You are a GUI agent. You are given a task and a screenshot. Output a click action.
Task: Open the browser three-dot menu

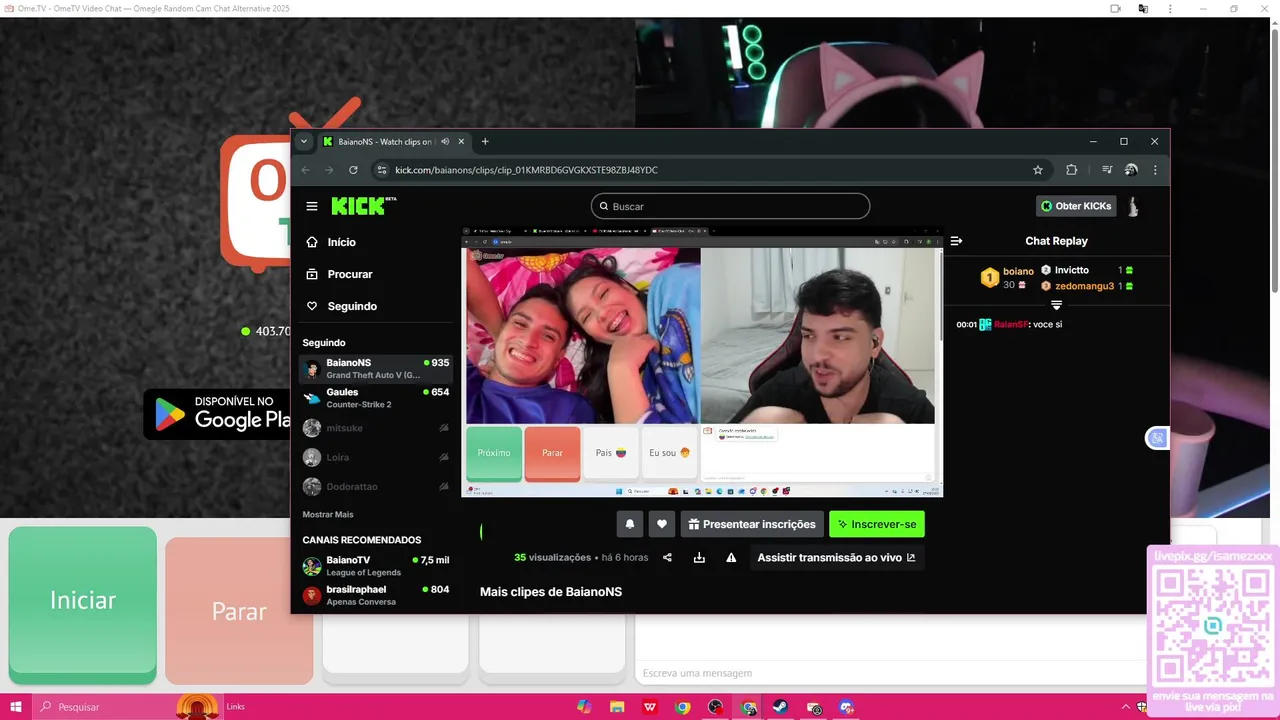pyautogui.click(x=1155, y=170)
